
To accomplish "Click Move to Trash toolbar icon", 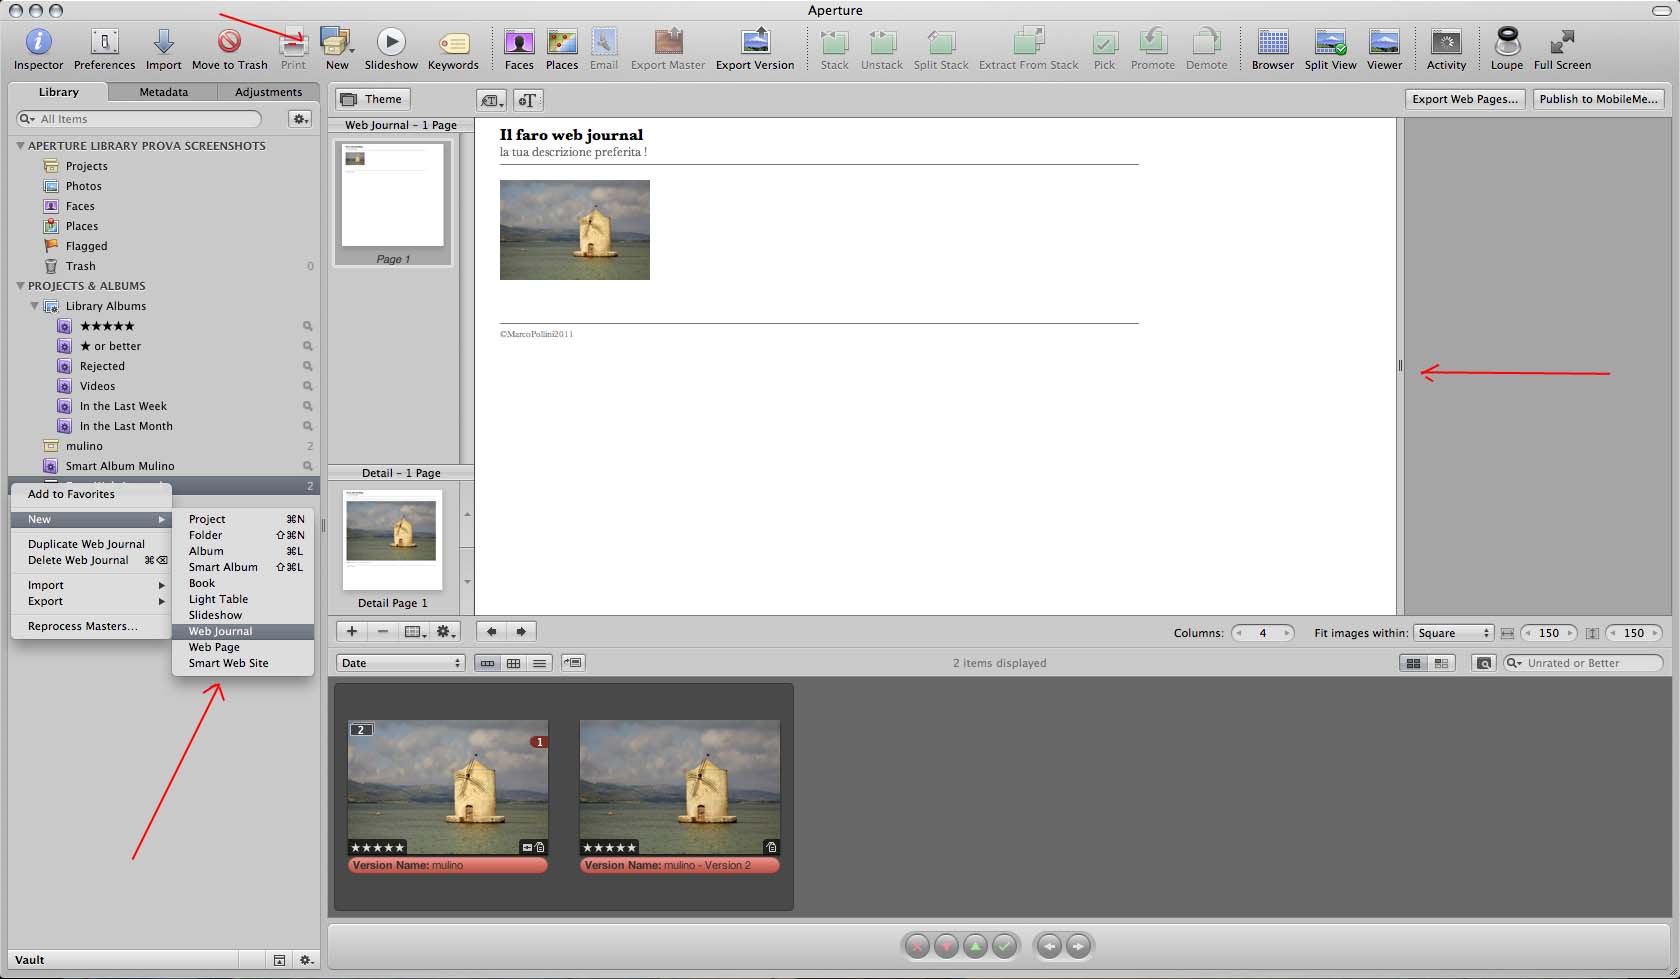I will pyautogui.click(x=229, y=49).
